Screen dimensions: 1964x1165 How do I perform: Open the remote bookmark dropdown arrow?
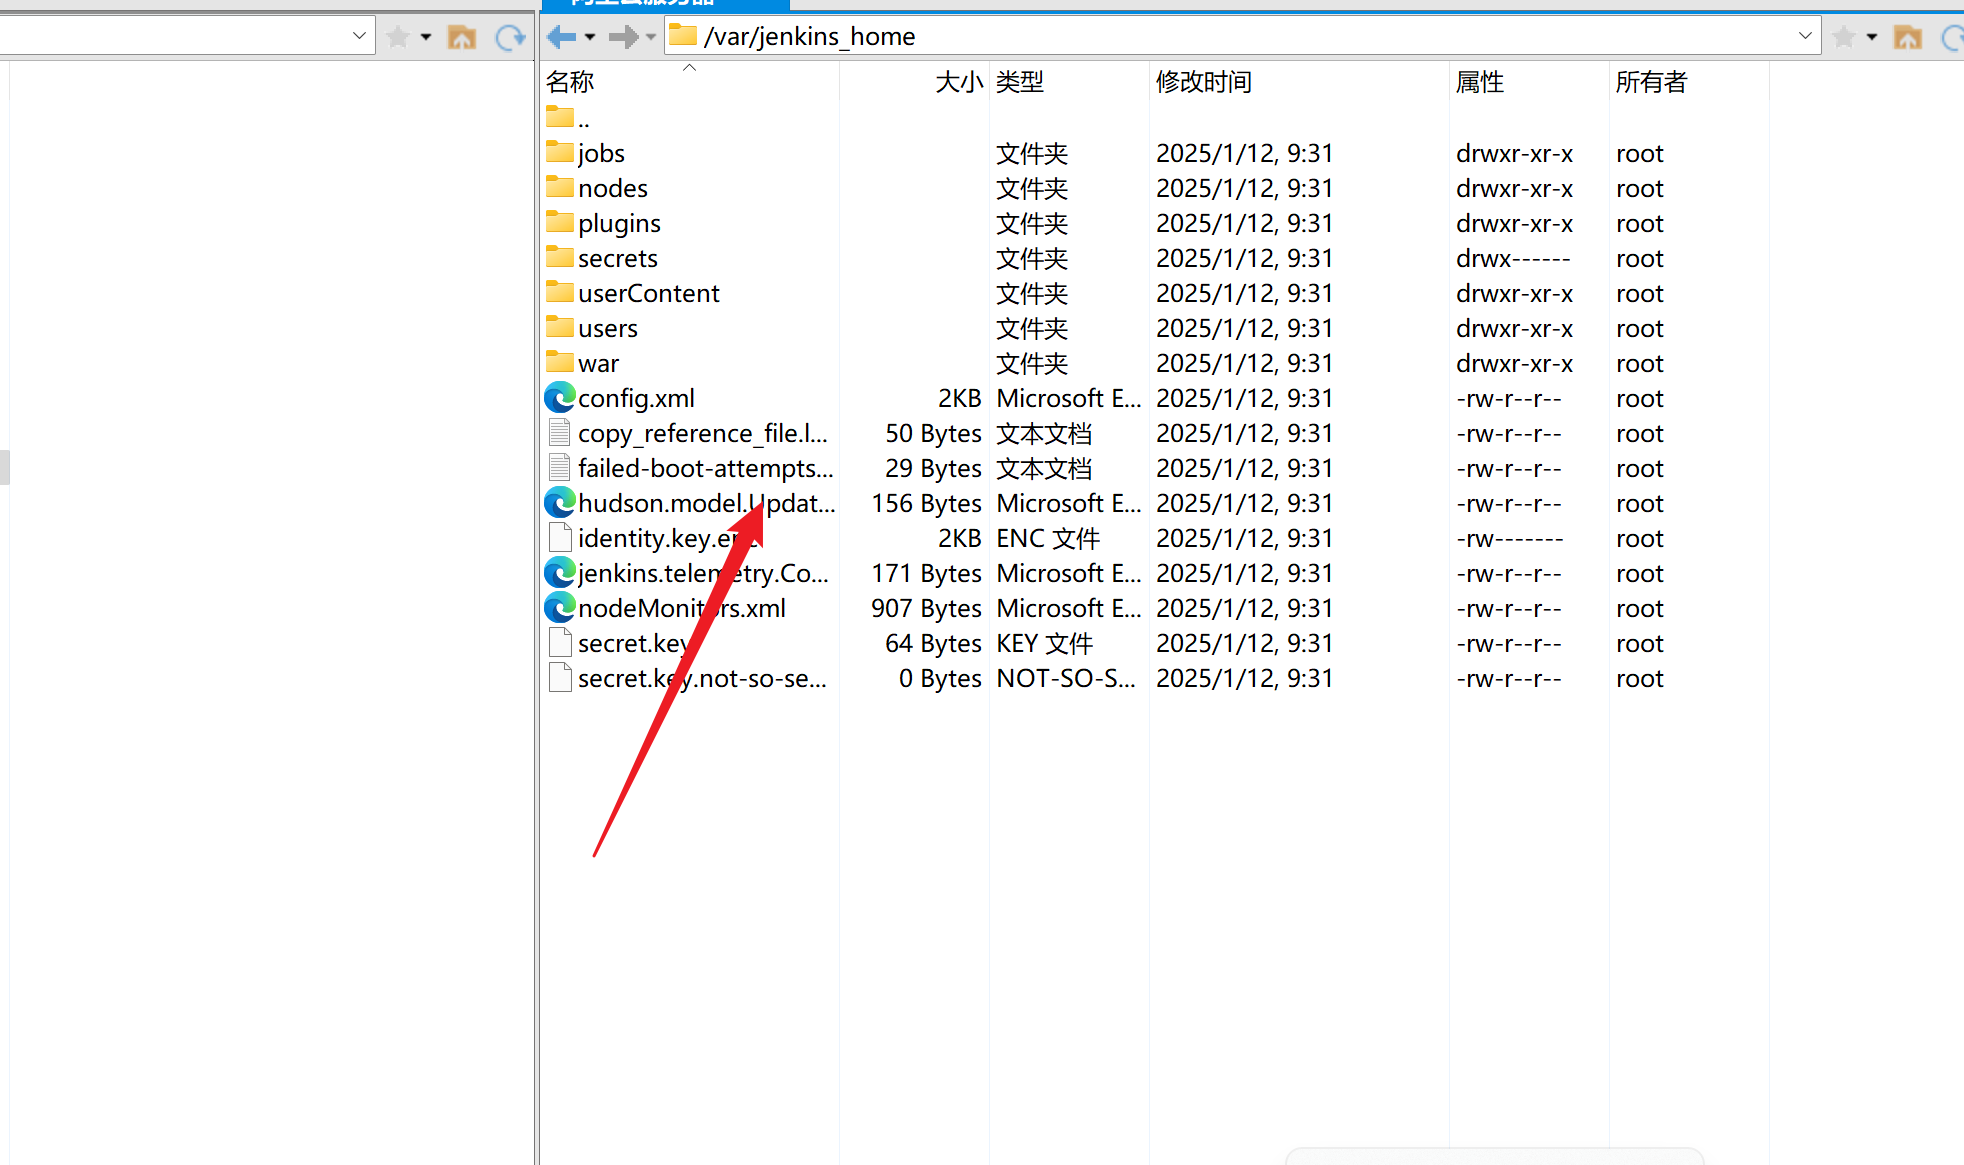click(x=1872, y=37)
